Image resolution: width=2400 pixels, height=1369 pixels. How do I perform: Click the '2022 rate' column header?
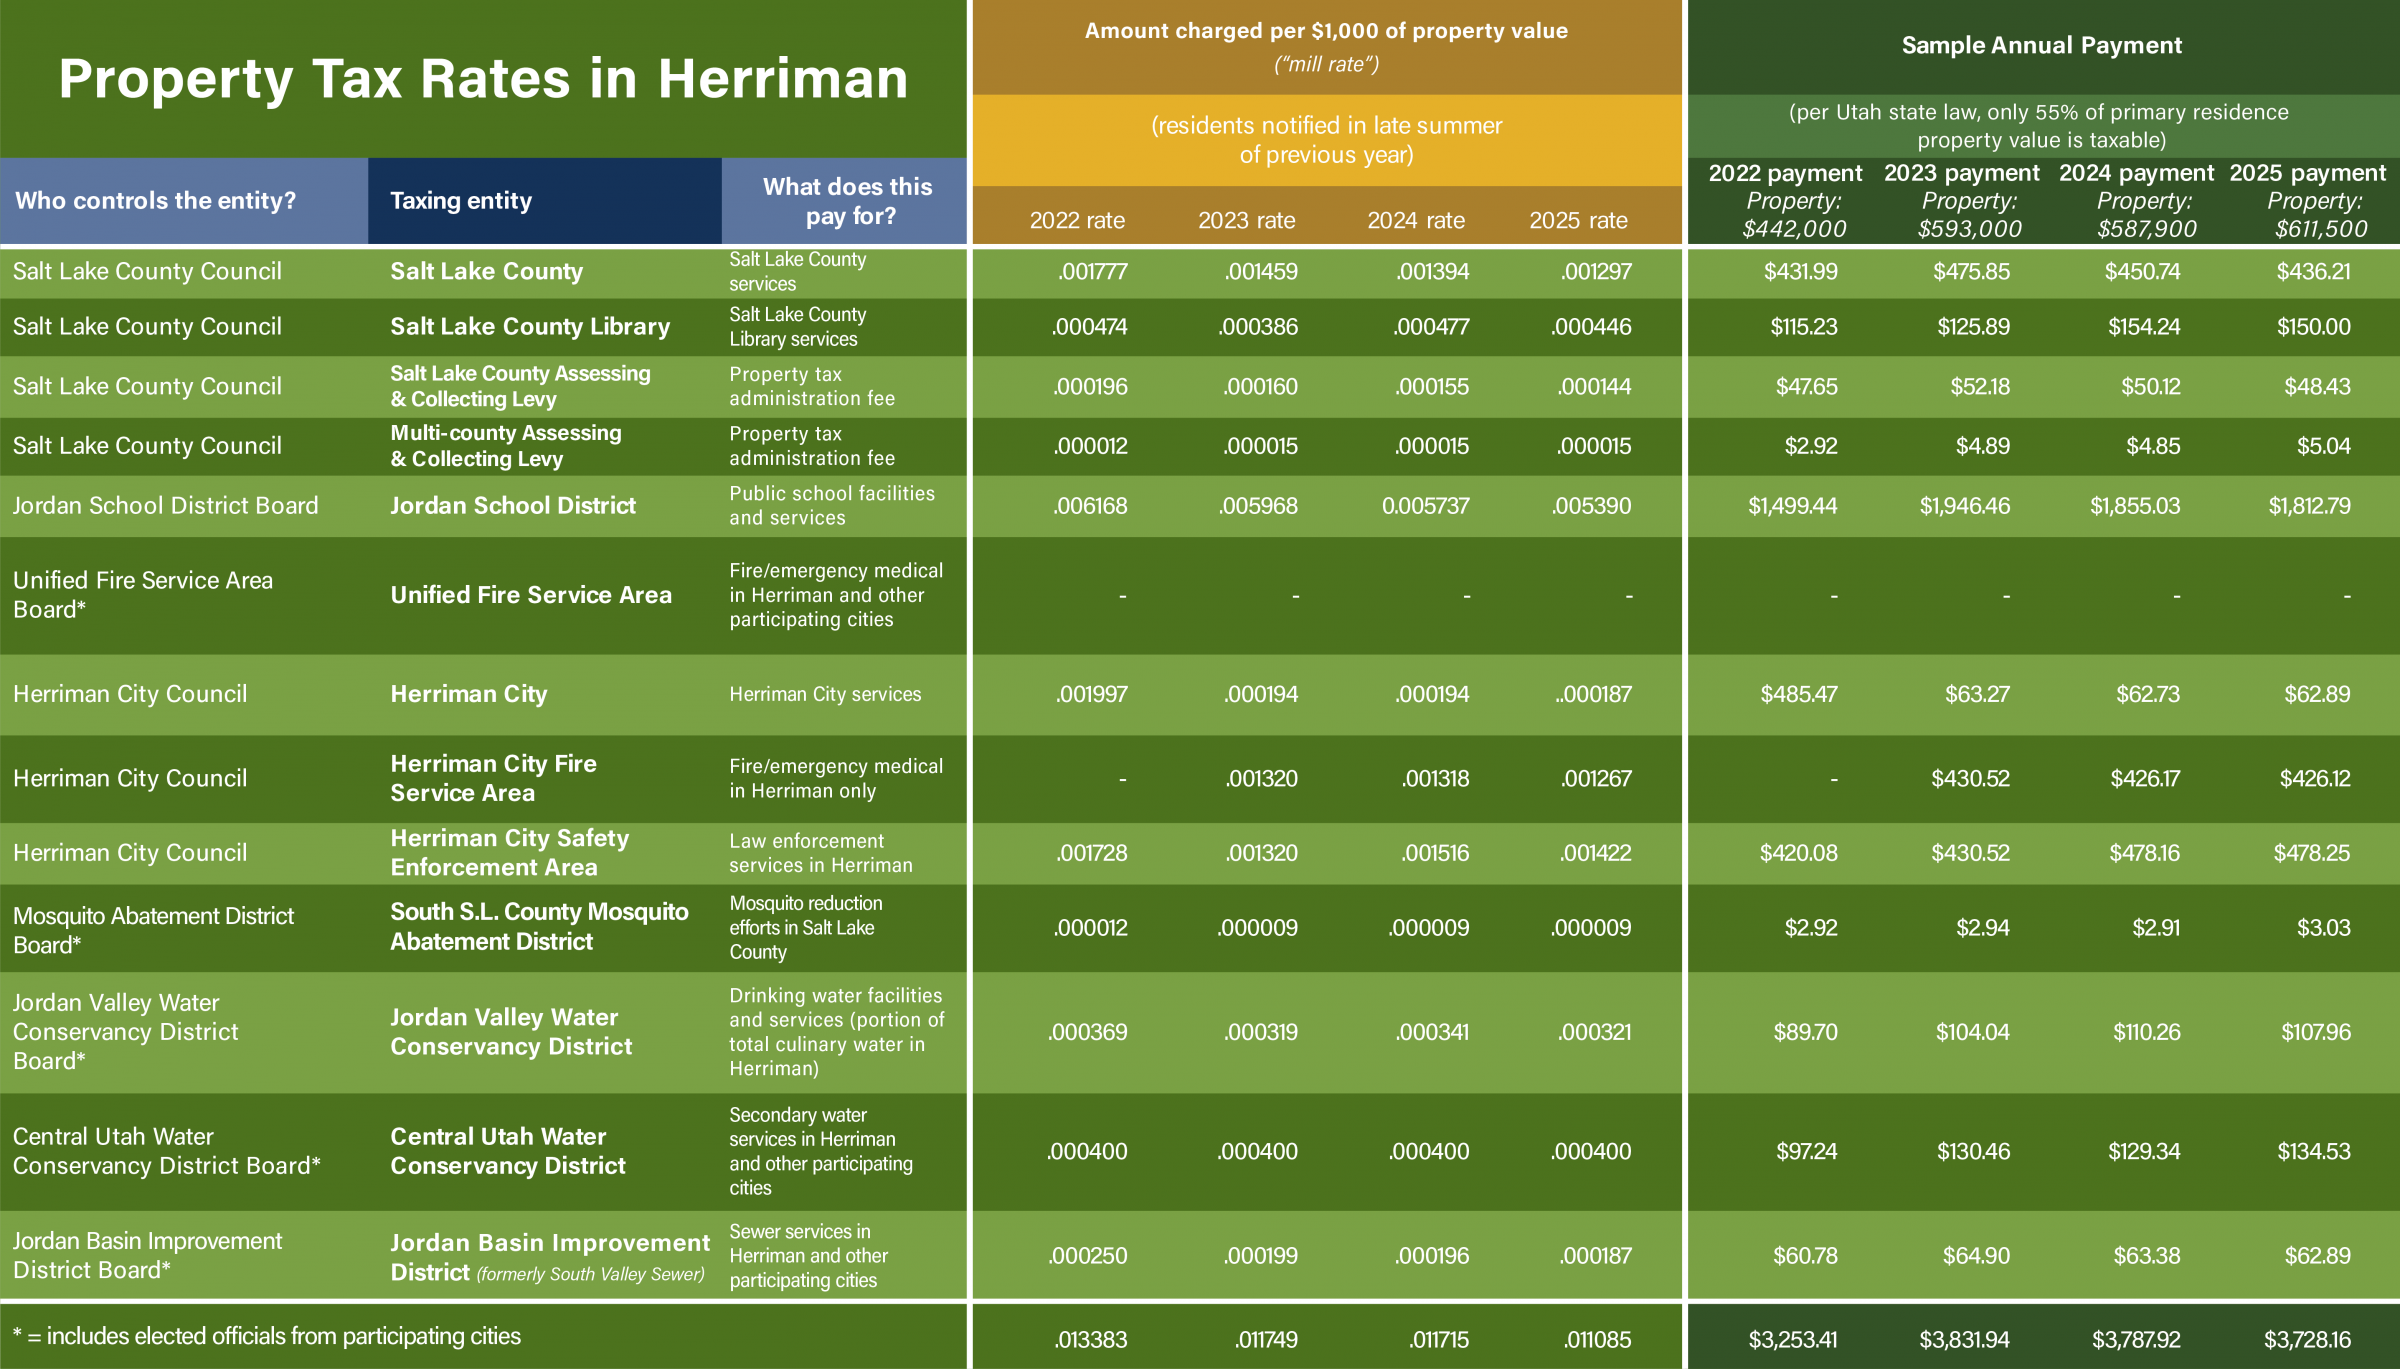coord(1077,220)
